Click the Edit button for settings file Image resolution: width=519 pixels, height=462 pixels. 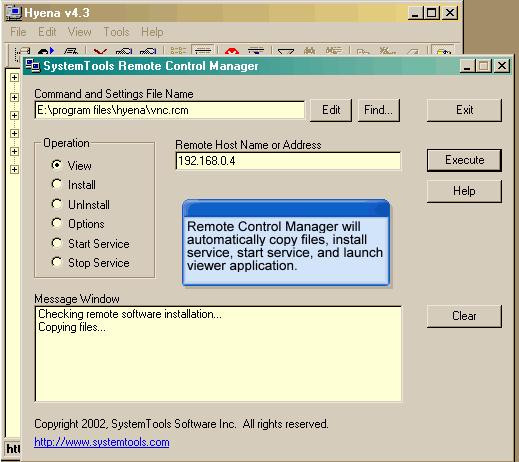click(331, 110)
